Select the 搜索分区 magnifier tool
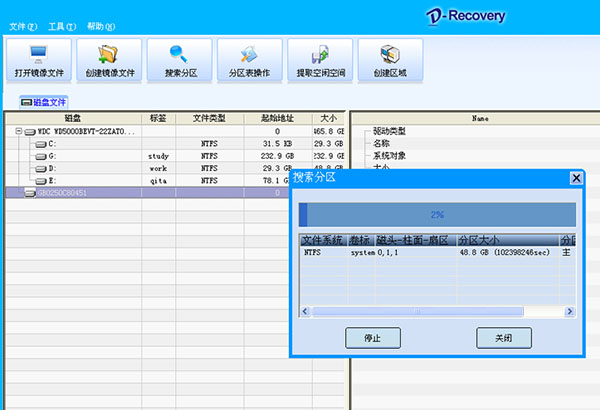Image resolution: width=600 pixels, height=410 pixels. point(179,60)
